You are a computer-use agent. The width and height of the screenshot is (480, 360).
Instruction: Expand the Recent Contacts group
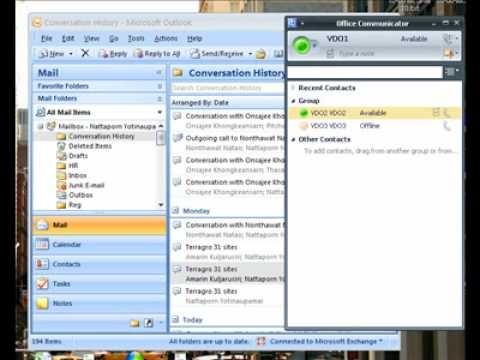293,88
